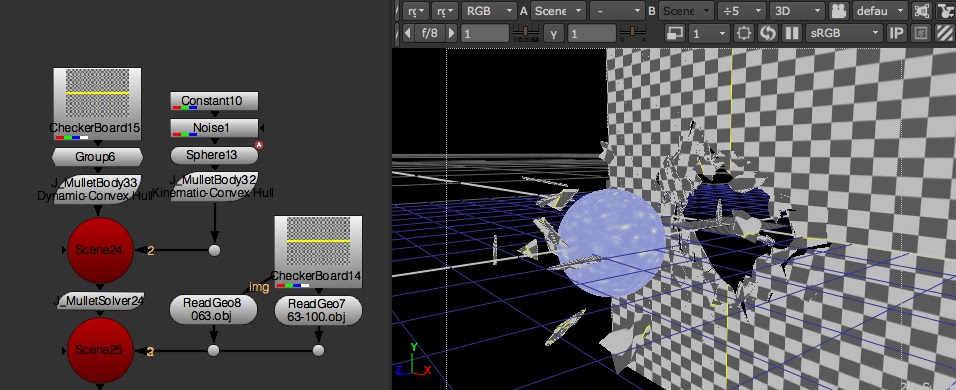Decrease gain with left f-stop arrow

click(407, 33)
